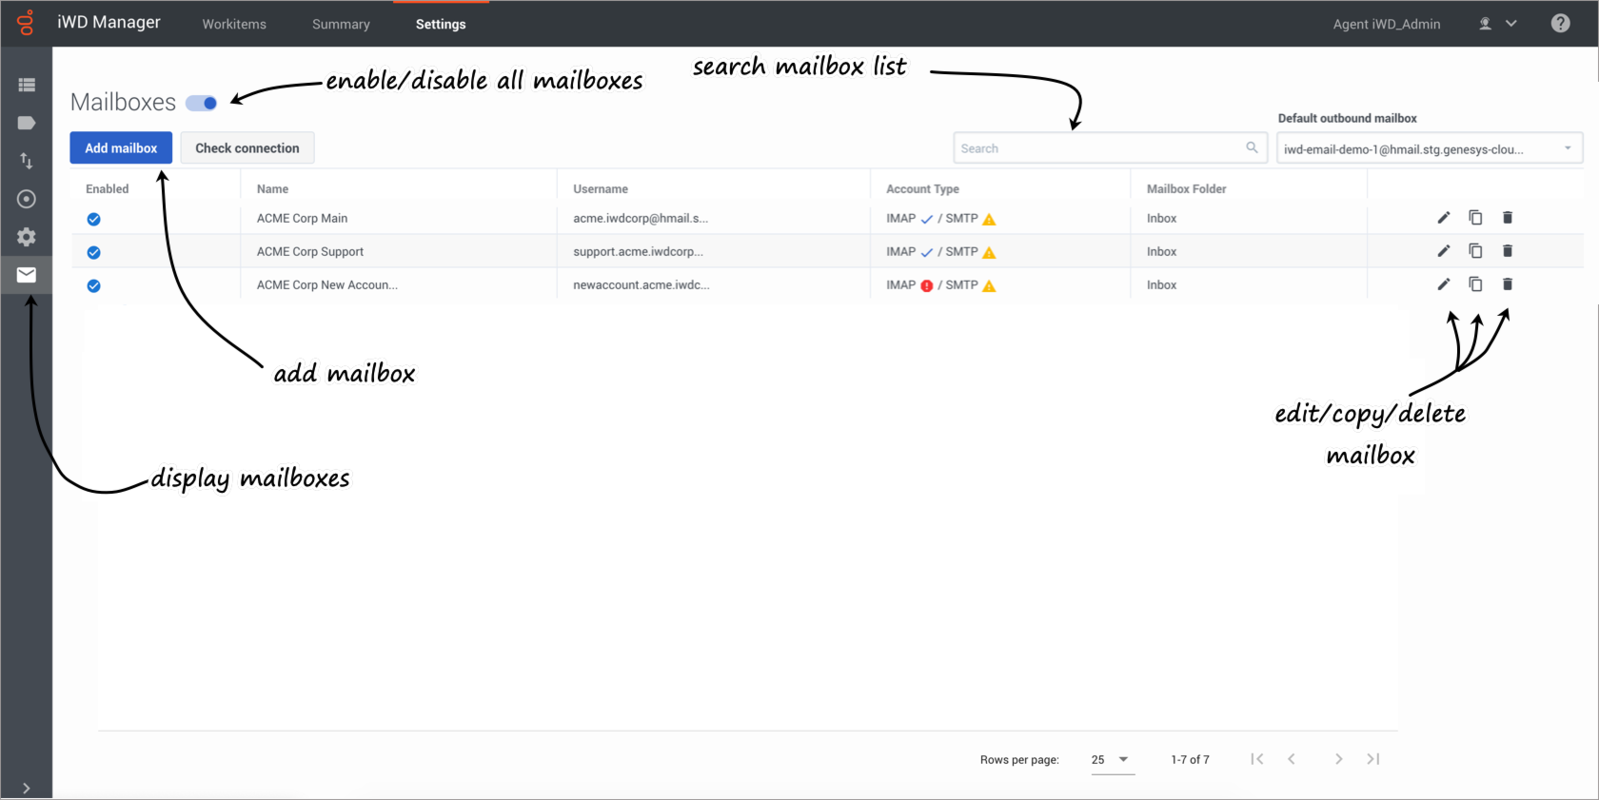
Task: Toggle all mailboxes switch
Action: (202, 103)
